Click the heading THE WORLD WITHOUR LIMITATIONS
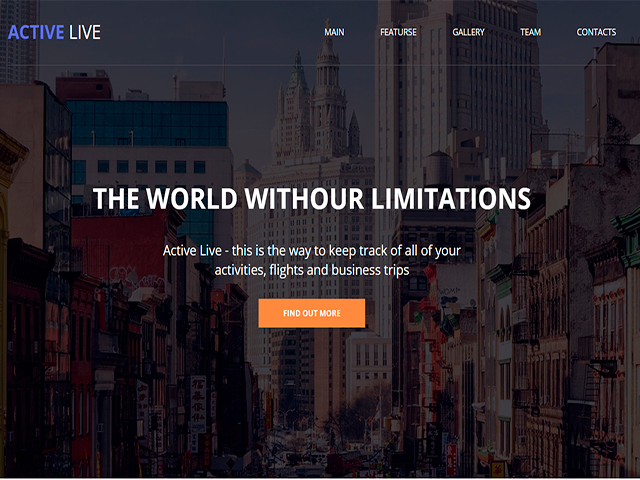This screenshot has width=640, height=480. click(312, 199)
